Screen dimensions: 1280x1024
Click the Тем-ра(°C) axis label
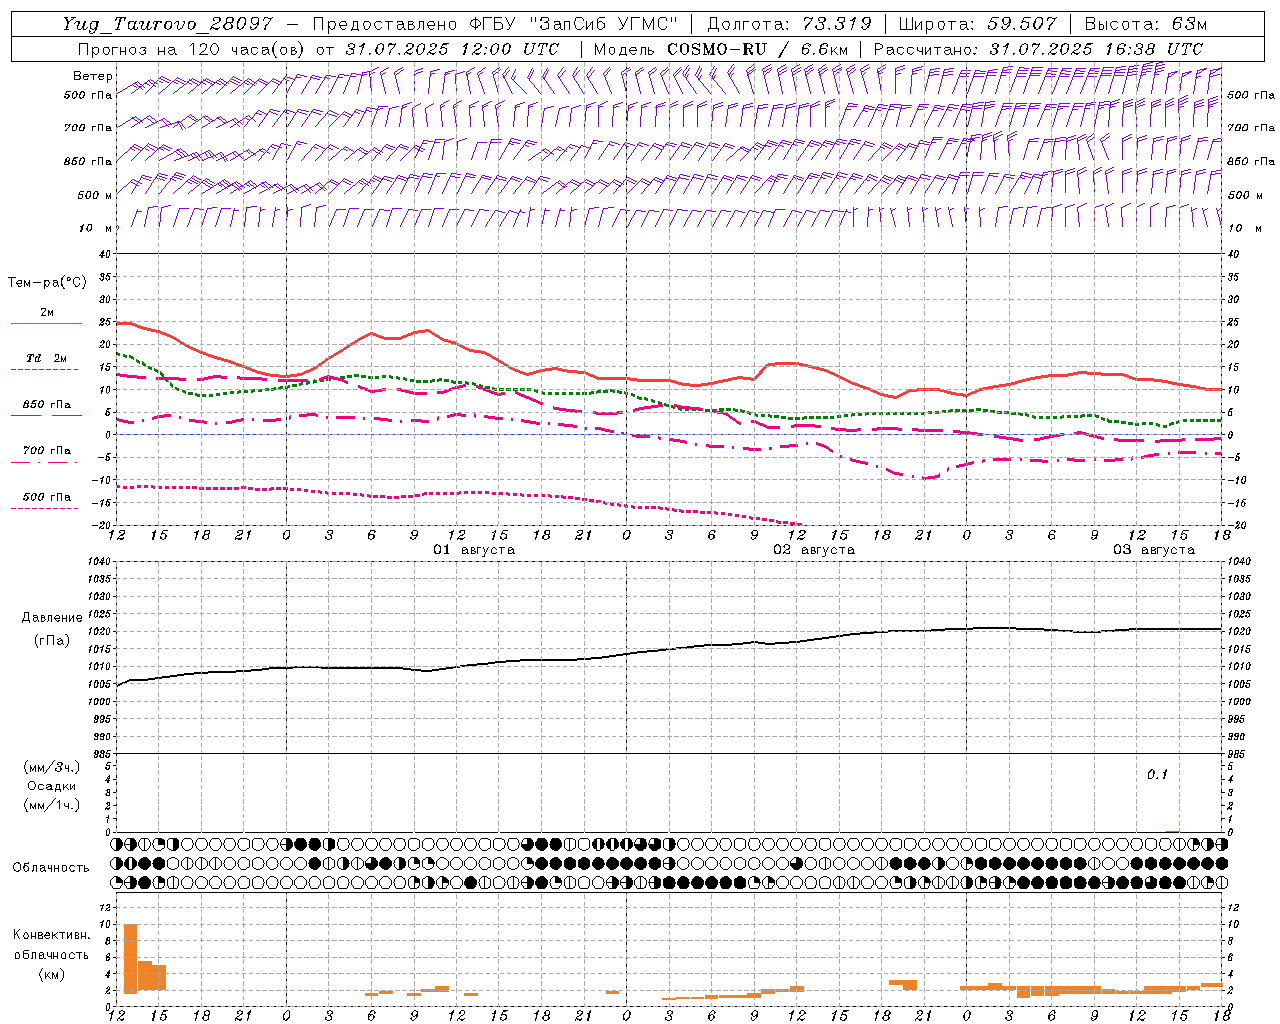point(47,283)
